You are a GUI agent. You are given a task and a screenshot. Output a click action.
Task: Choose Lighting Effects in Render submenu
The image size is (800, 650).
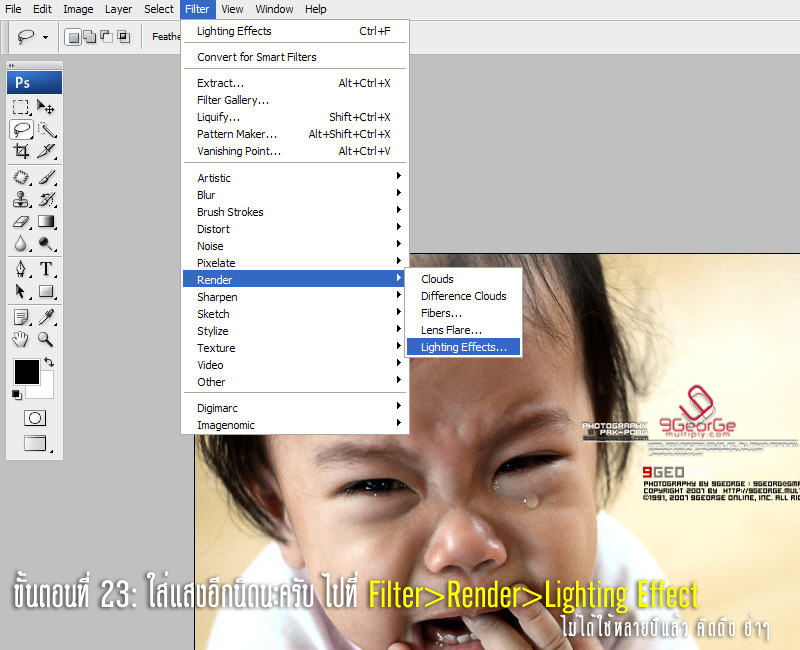pos(463,347)
